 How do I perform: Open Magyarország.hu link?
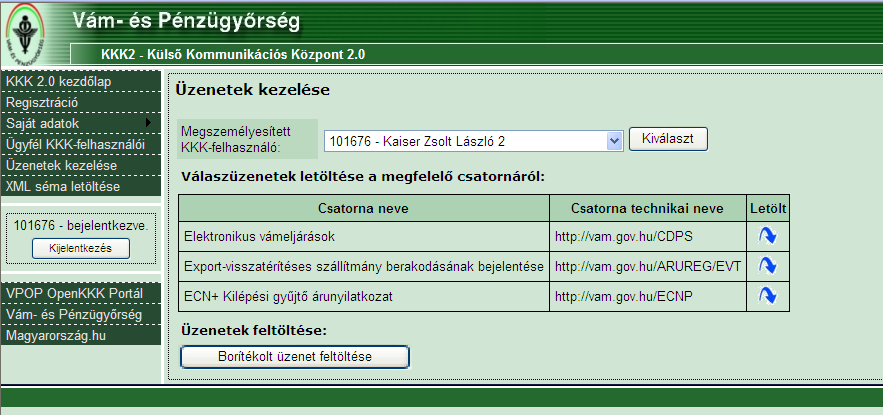(x=81, y=336)
